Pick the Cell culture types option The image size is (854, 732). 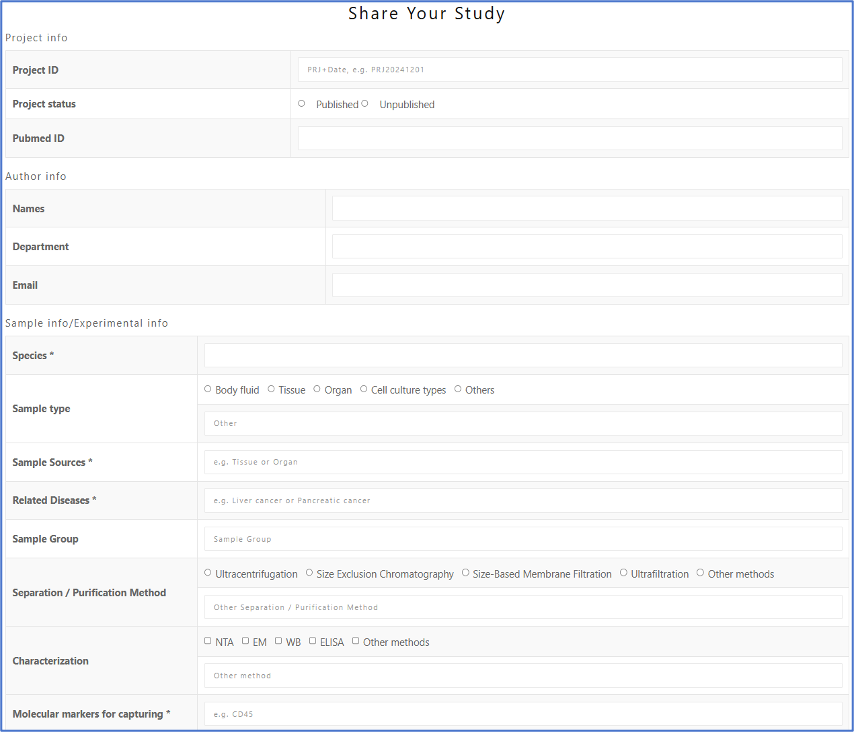click(364, 389)
